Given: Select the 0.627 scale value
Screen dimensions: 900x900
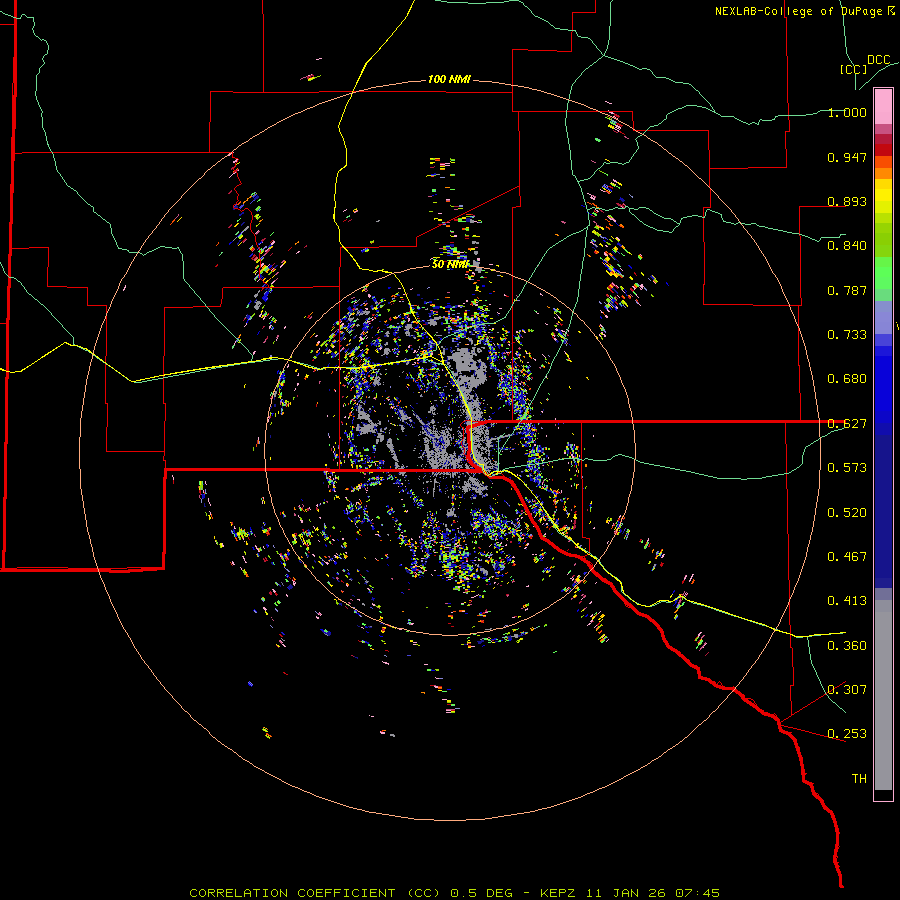Looking at the screenshot, I should click(847, 424).
